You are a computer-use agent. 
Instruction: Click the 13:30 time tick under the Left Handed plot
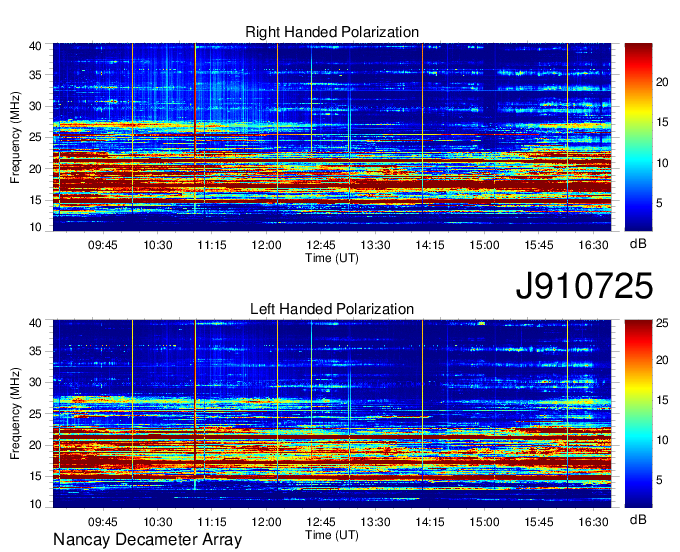pos(376,522)
